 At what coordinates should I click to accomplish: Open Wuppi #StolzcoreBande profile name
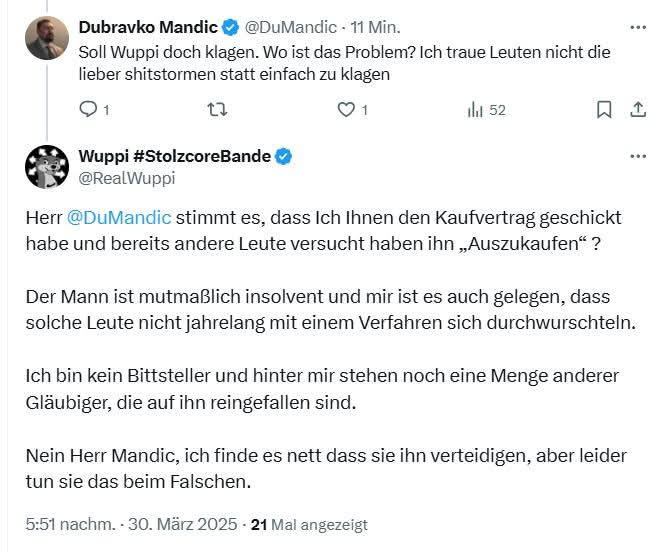175,157
